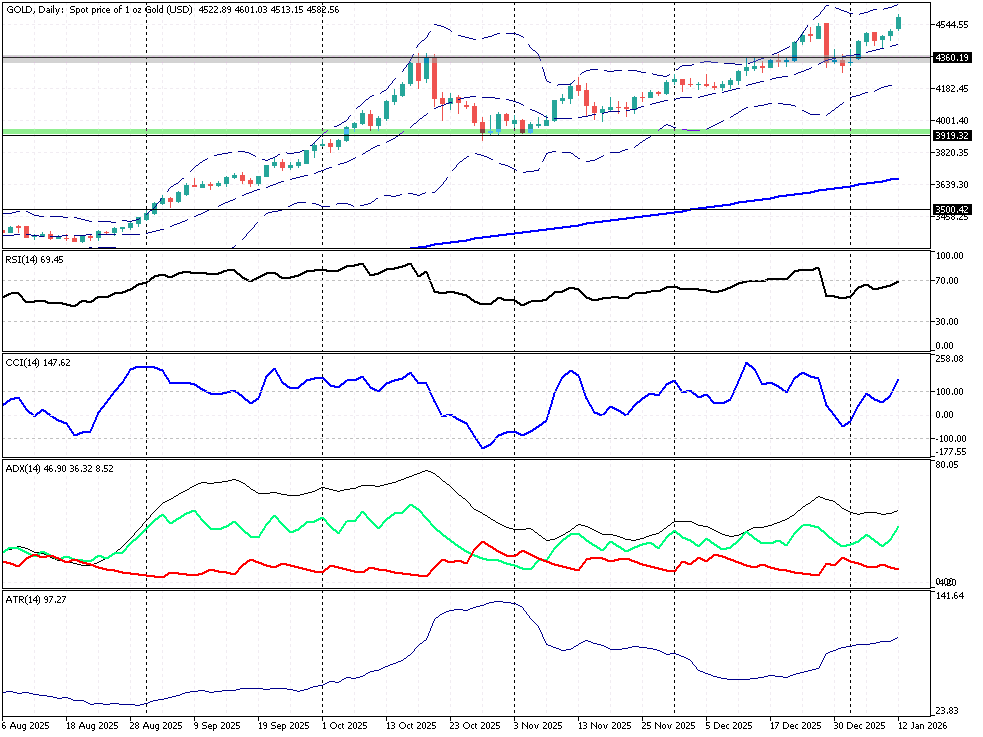Click the 80.05 value on ADX axis

point(948,465)
